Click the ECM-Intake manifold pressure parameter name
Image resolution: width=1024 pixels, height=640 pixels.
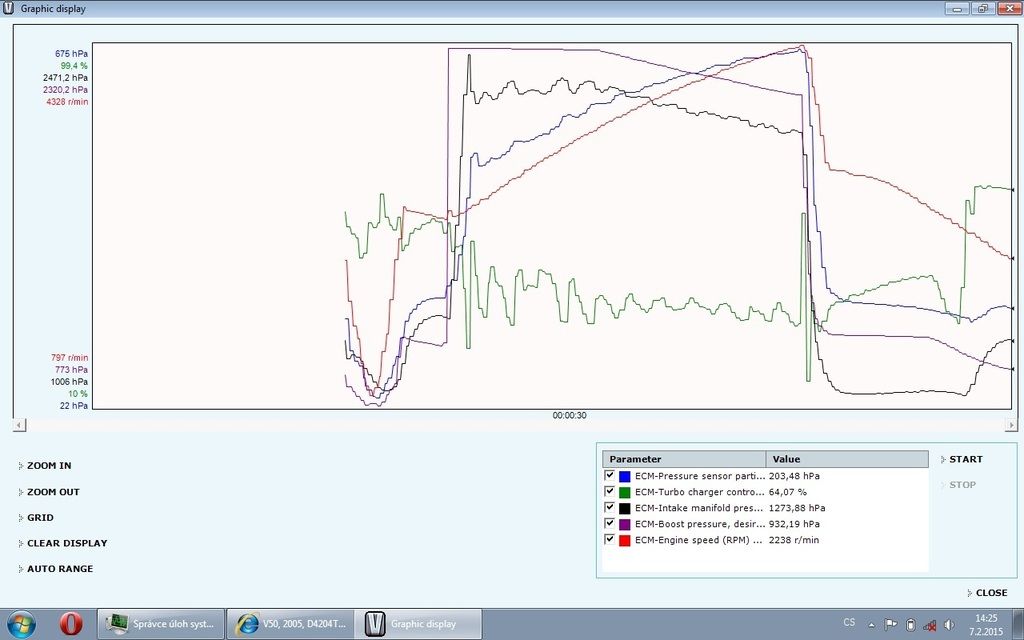pyautogui.click(x=699, y=508)
